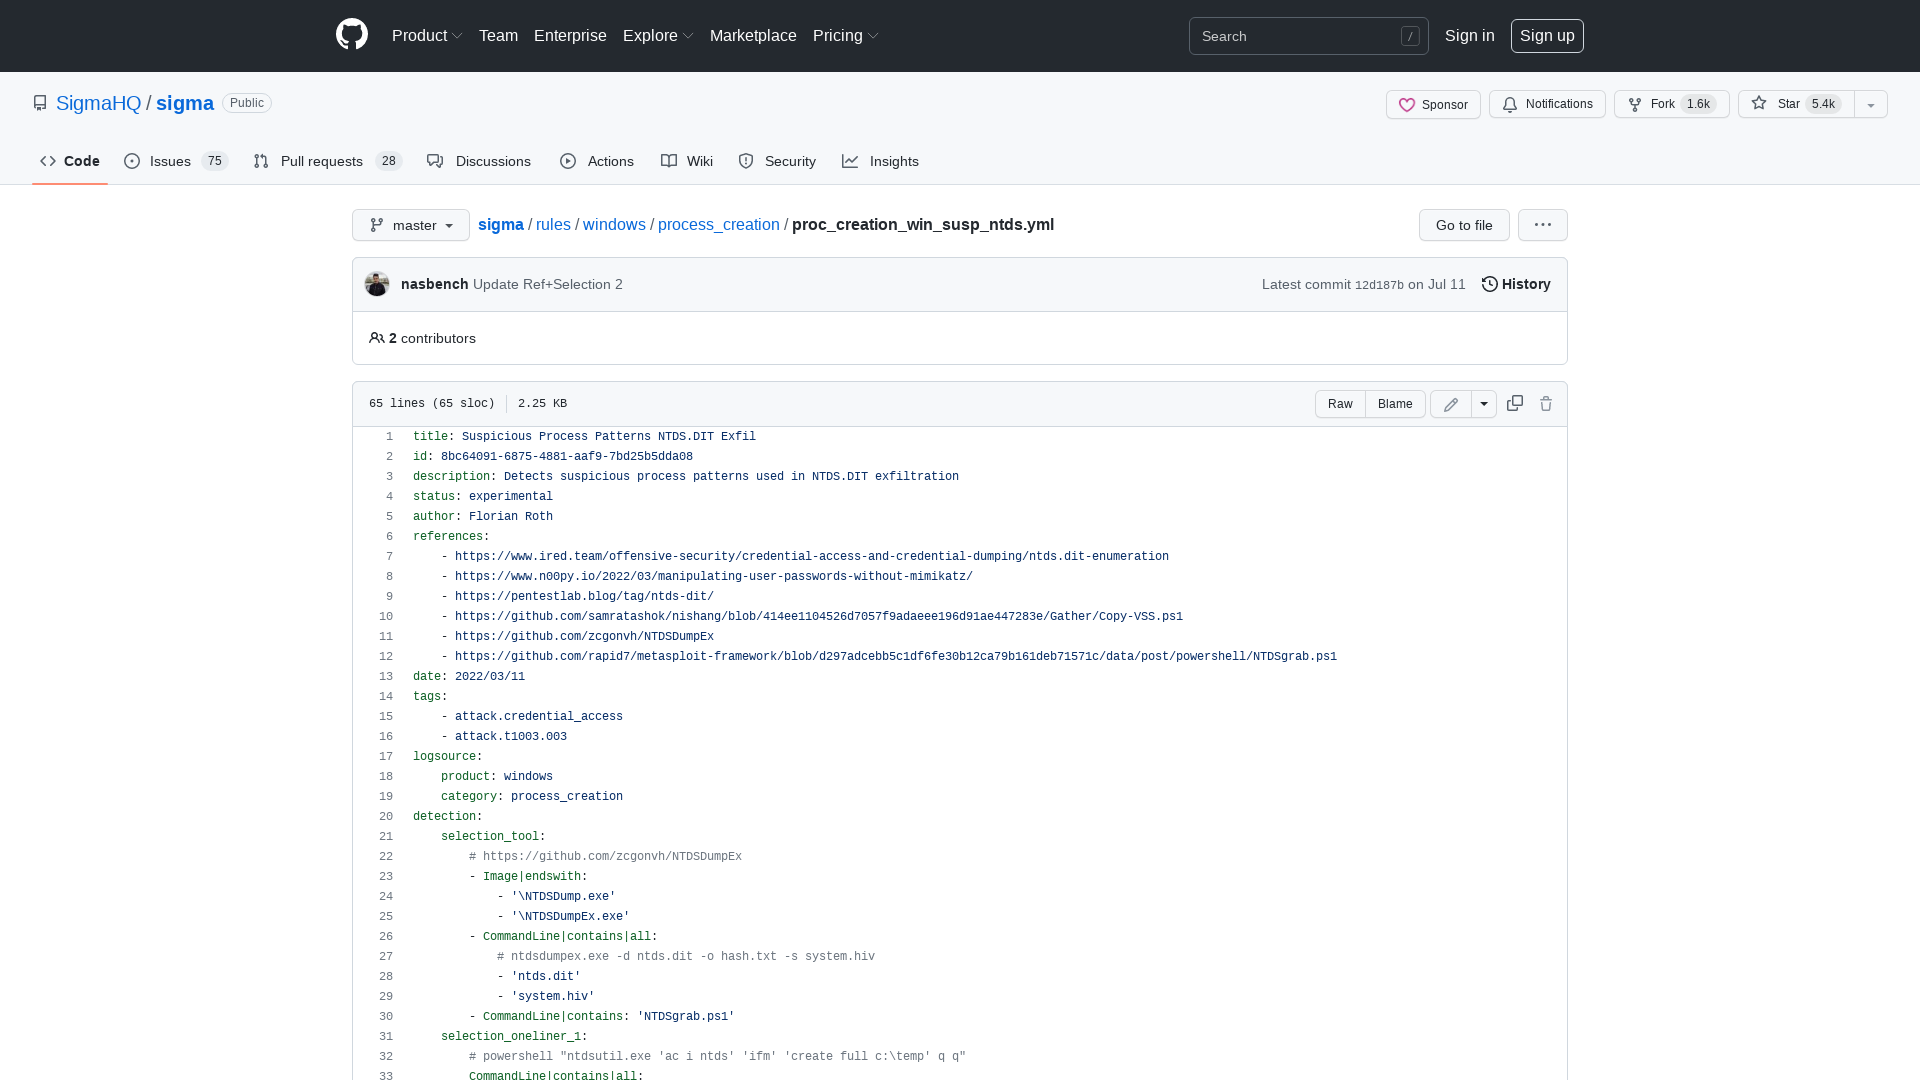Expand additional edit options arrow
The width and height of the screenshot is (1920, 1080).
(x=1484, y=404)
